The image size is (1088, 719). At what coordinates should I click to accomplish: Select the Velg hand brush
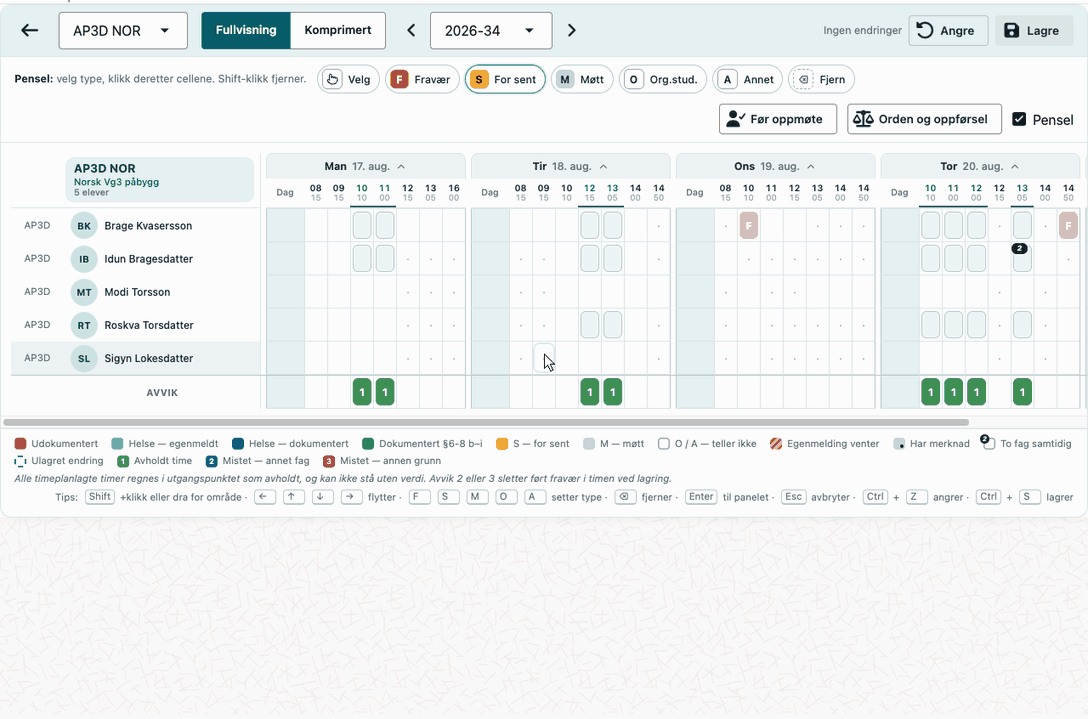pos(348,79)
